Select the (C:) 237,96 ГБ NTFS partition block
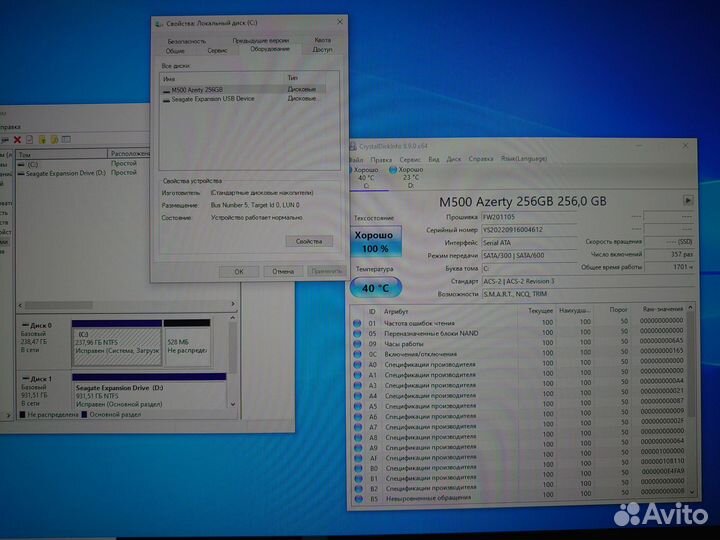 point(117,343)
